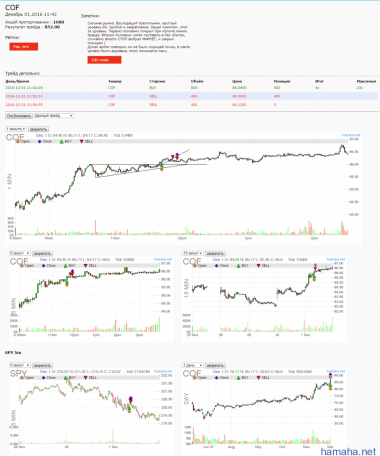Toggle Open marker in daily COF chart legend
380x456 pixels.
195,378
